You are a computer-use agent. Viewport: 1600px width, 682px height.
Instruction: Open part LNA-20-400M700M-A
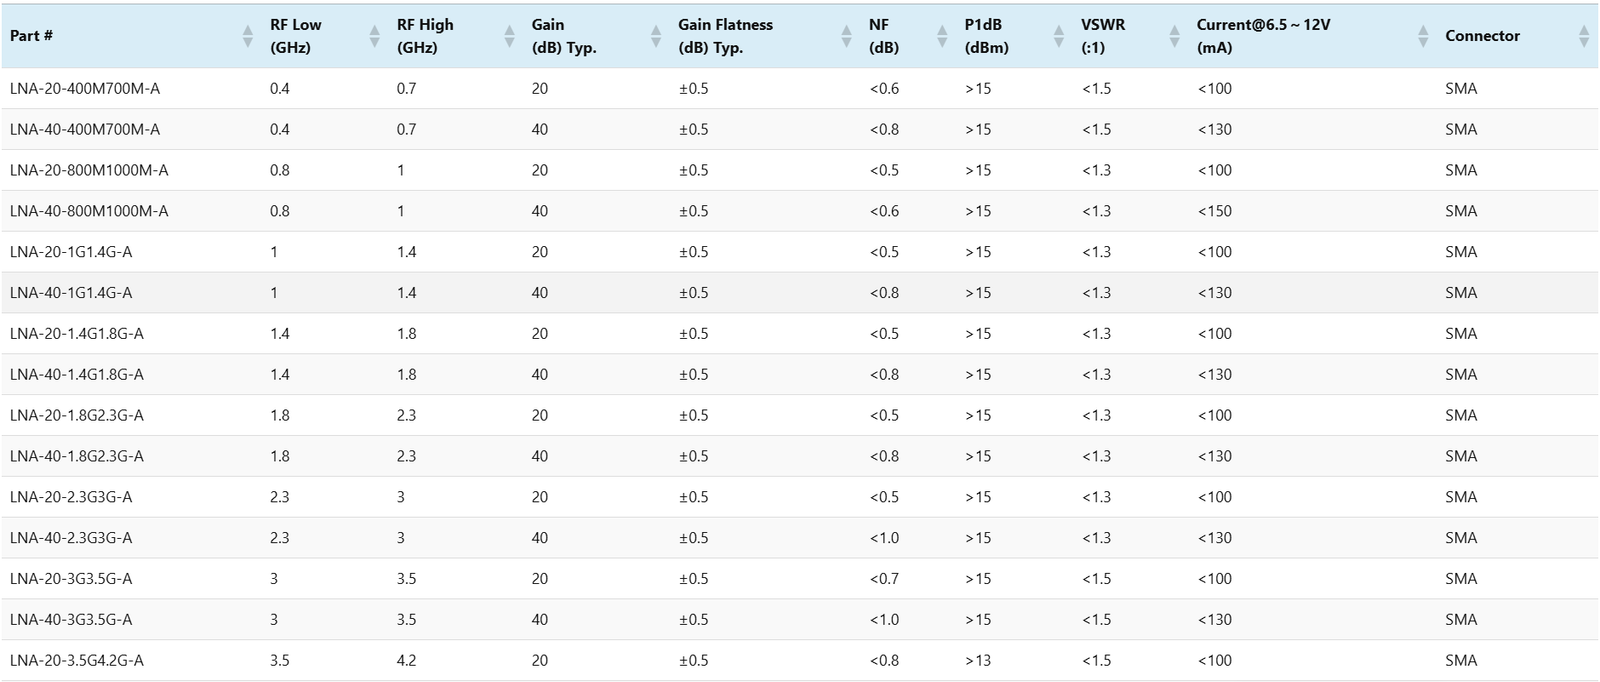[85, 89]
